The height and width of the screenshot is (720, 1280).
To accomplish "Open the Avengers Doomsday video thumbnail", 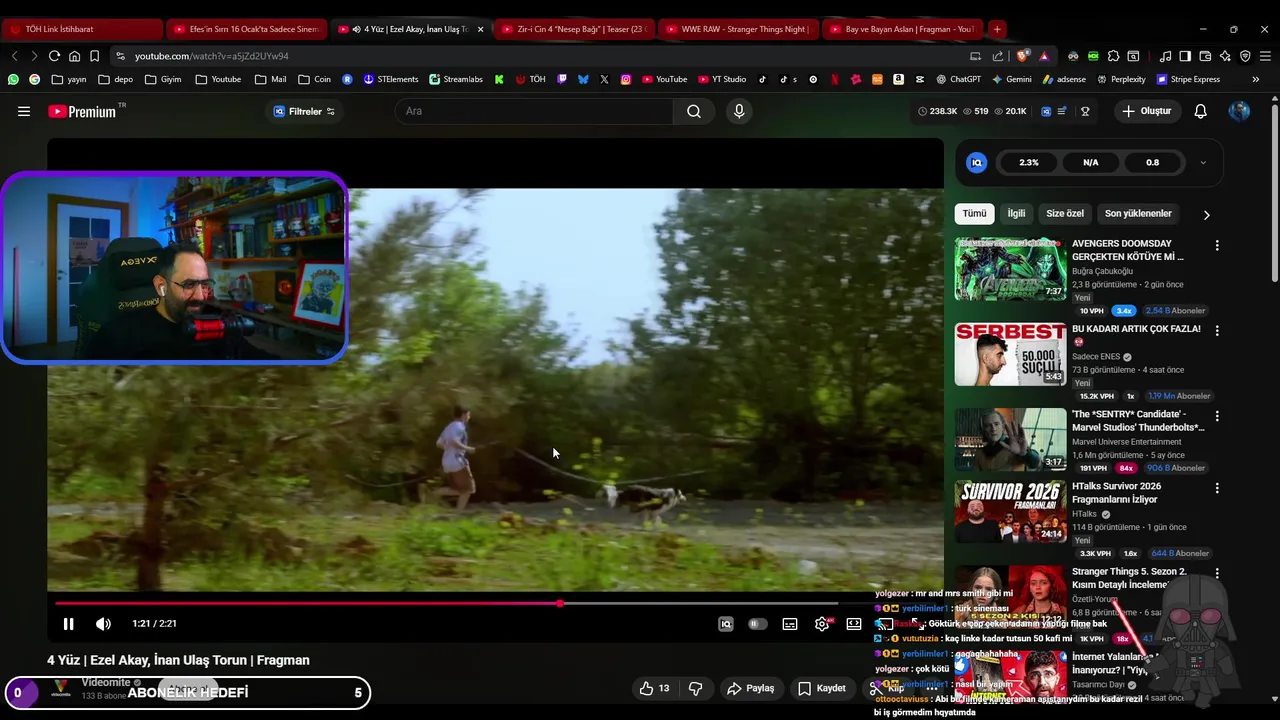I will coord(1010,269).
